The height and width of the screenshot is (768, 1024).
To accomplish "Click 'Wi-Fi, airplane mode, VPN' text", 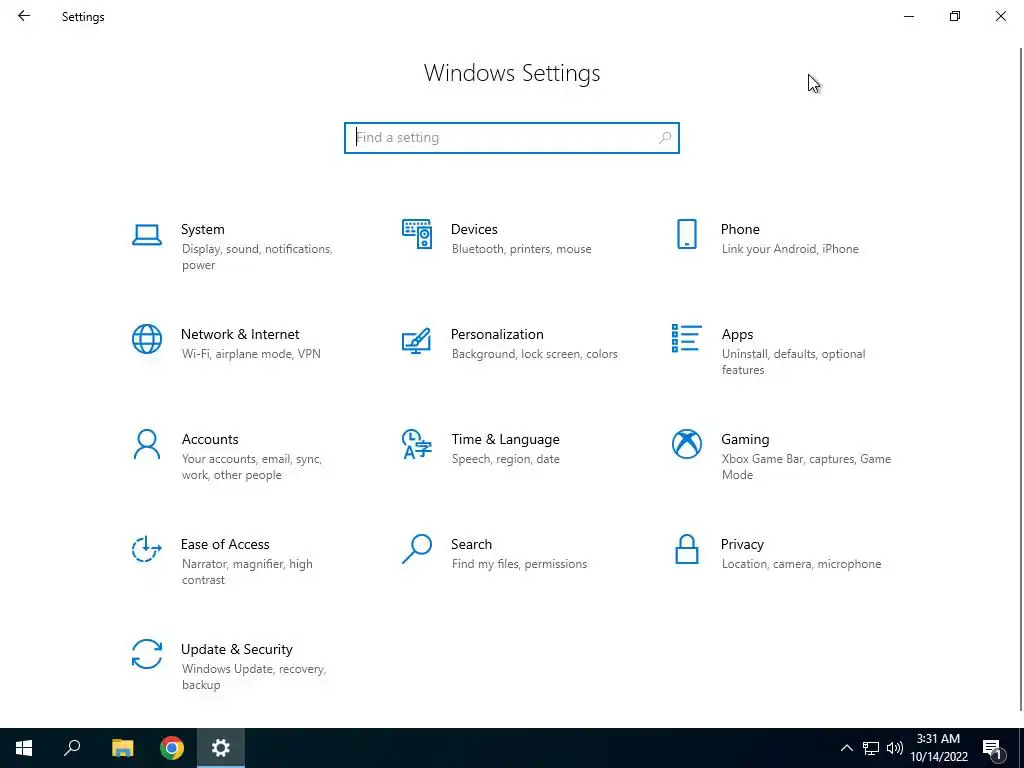I will (251, 354).
